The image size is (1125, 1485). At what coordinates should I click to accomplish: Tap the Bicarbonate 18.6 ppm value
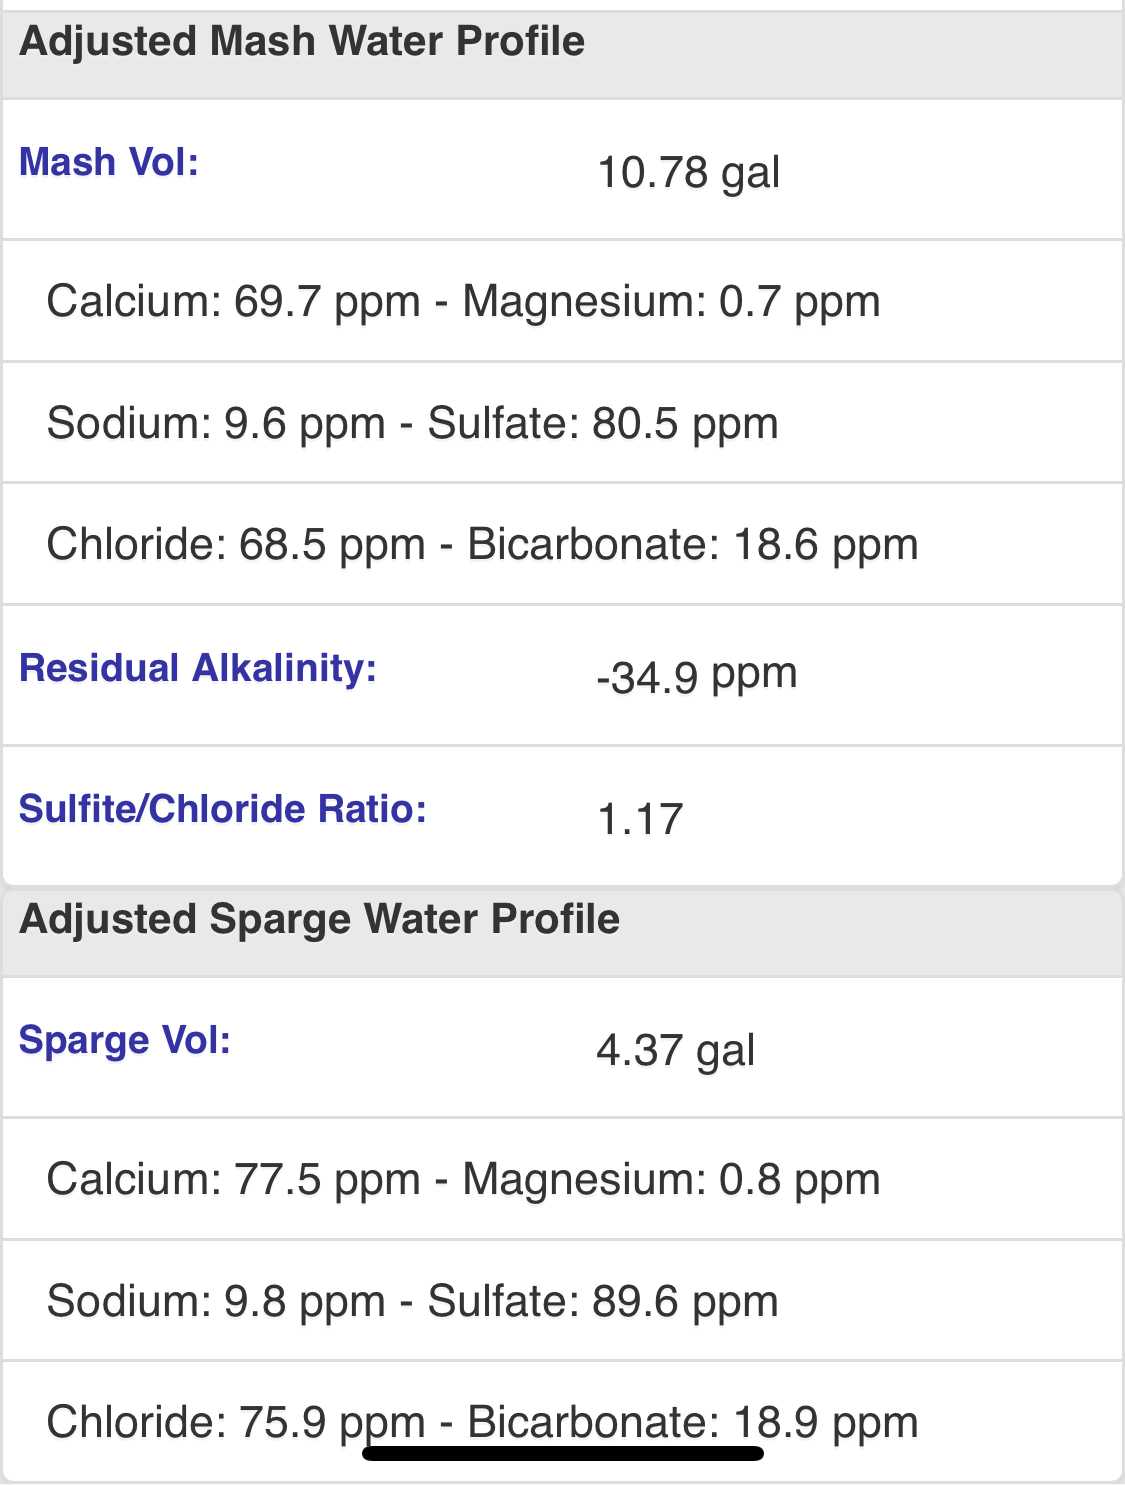tap(693, 544)
